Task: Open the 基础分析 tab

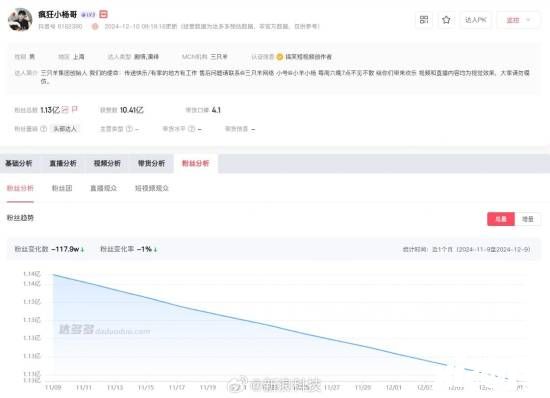Action: click(19, 163)
